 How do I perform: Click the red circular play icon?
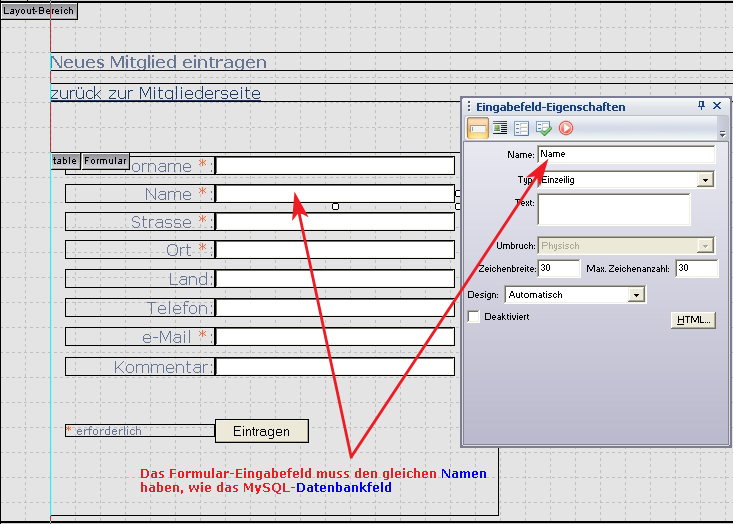click(566, 128)
